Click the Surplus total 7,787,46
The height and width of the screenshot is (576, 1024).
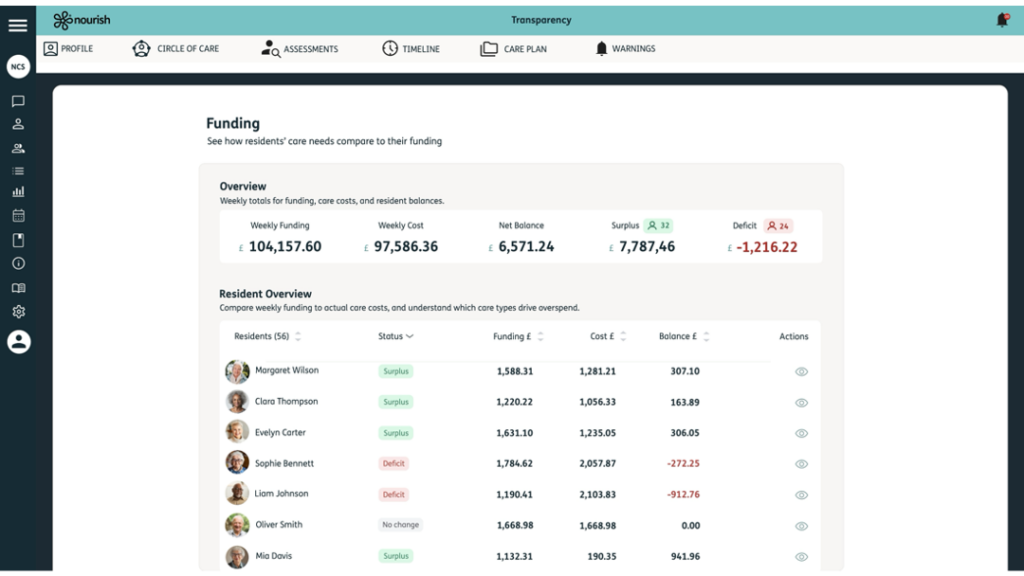point(647,246)
